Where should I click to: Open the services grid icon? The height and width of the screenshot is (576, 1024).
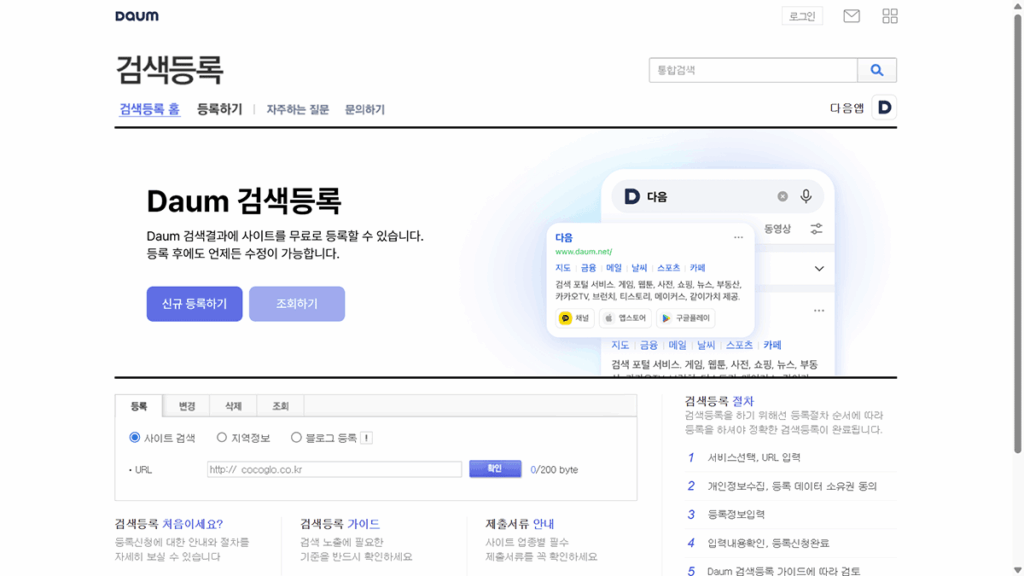[889, 16]
